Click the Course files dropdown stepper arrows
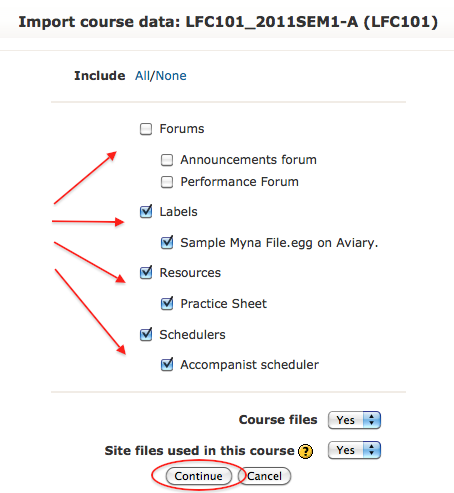Viewport: 454px width, 493px height. click(x=372, y=420)
